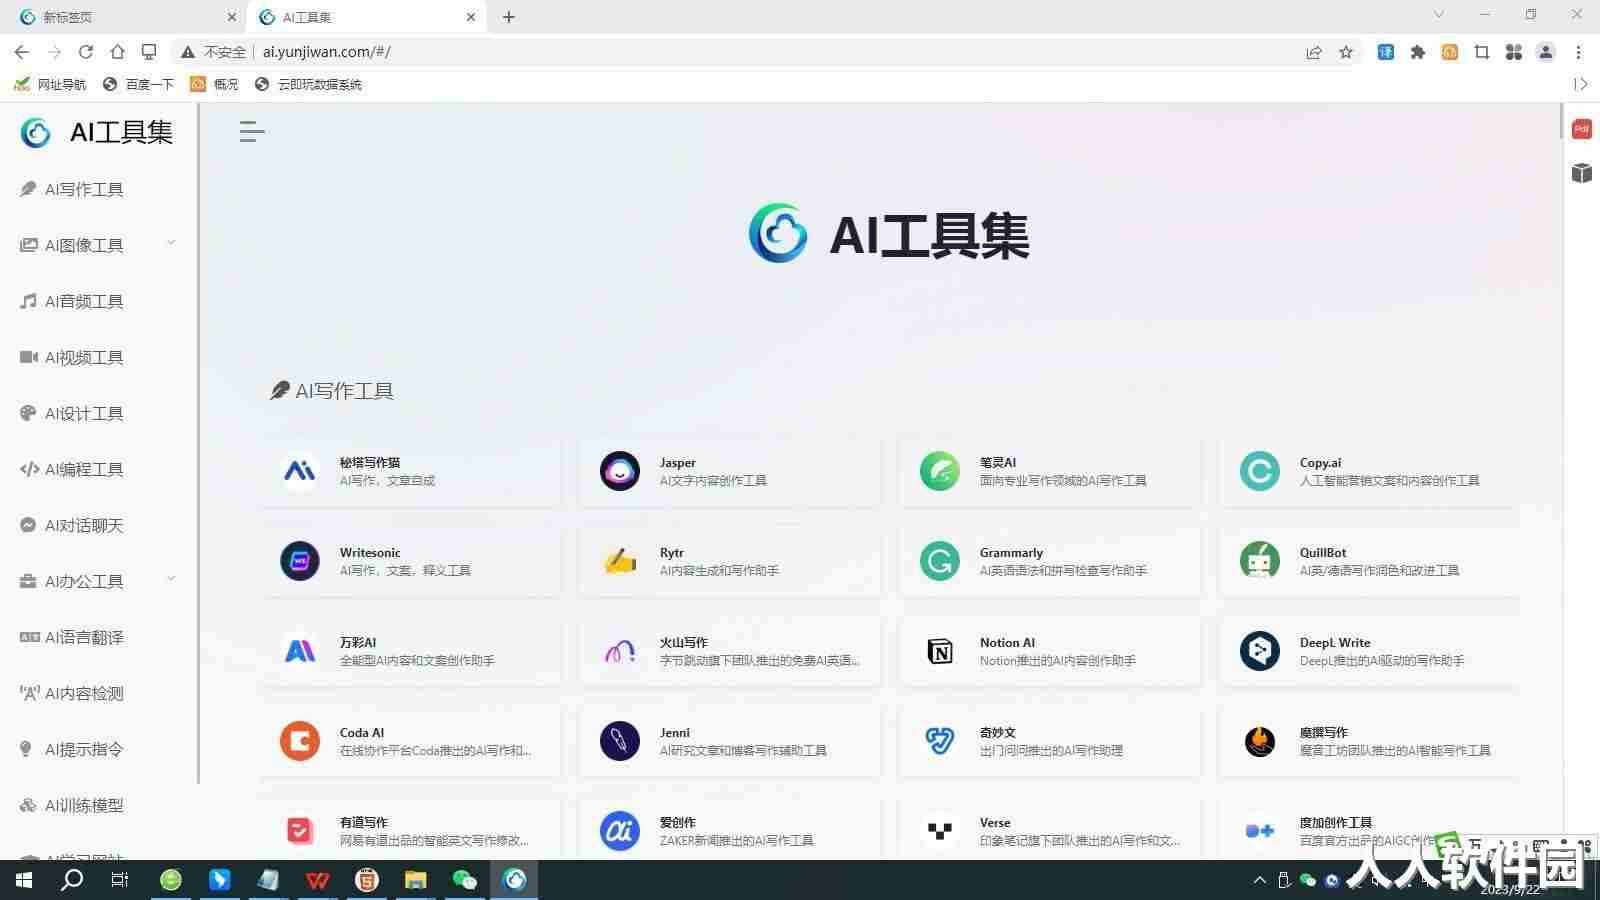This screenshot has width=1600, height=900.
Task: Open WPS from the taskbar
Action: pos(318,880)
